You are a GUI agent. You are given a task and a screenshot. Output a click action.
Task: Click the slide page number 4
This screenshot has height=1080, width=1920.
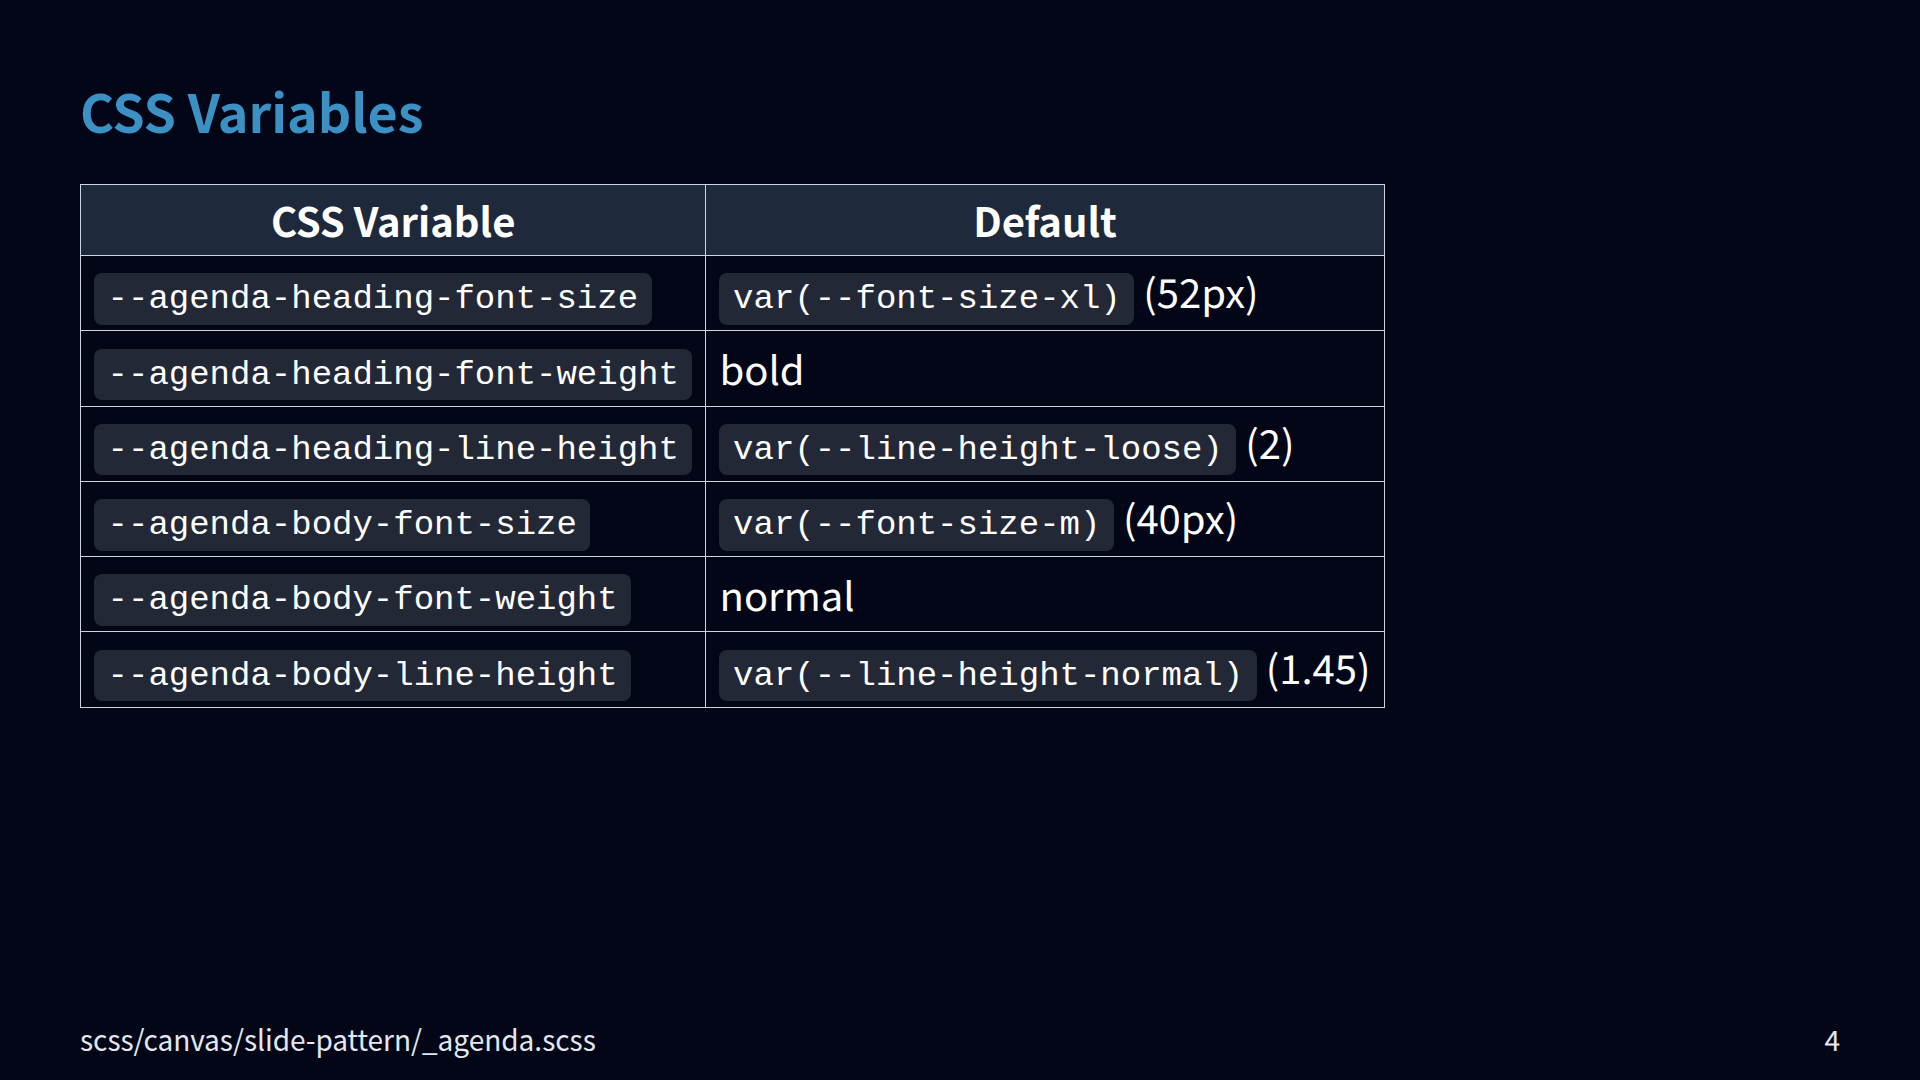point(1831,1041)
